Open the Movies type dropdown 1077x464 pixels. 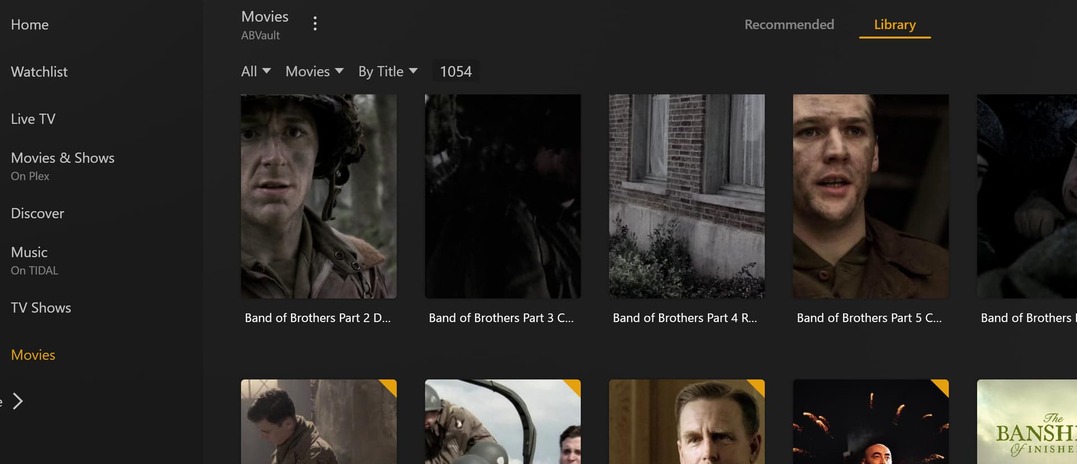click(315, 71)
